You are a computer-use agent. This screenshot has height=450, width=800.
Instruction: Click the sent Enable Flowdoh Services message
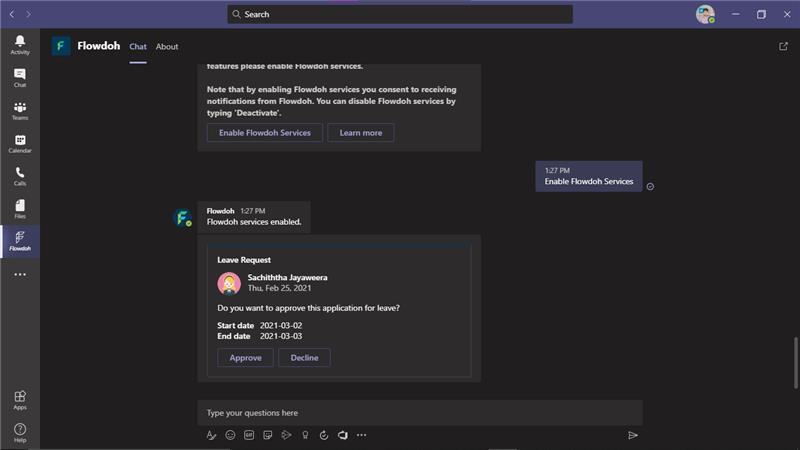click(x=589, y=177)
